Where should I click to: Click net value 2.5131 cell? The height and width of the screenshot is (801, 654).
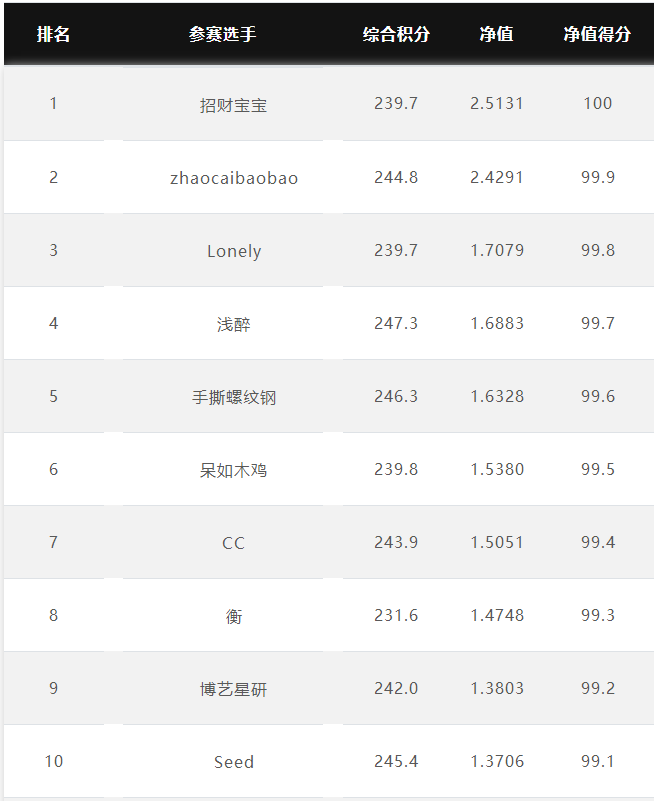point(497,103)
